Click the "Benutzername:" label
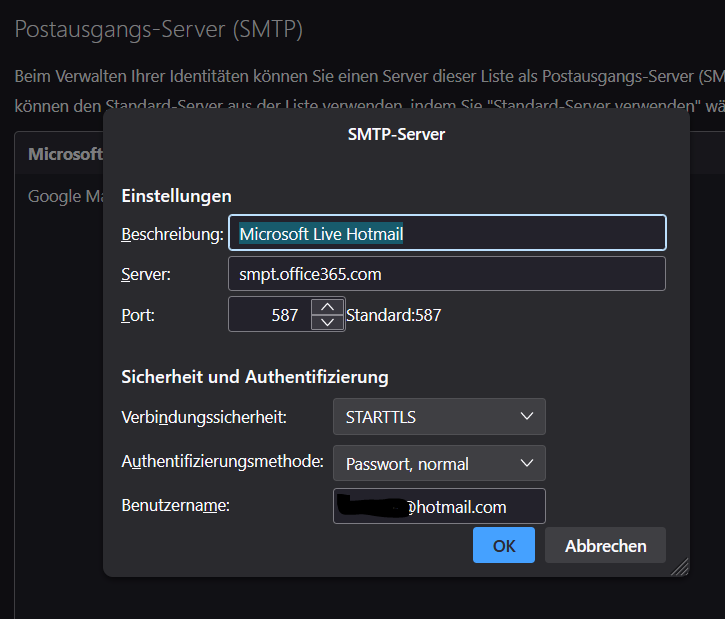The image size is (725, 619). click(175, 505)
